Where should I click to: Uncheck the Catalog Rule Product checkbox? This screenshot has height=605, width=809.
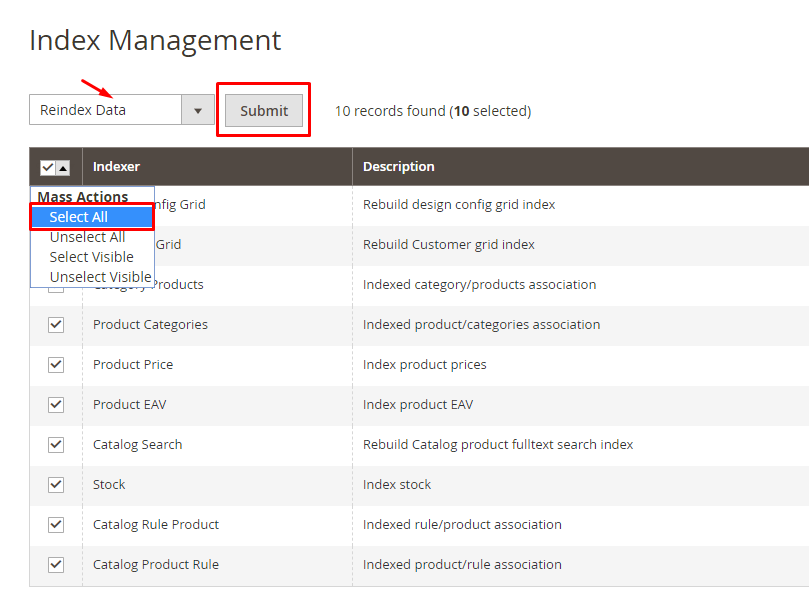56,525
